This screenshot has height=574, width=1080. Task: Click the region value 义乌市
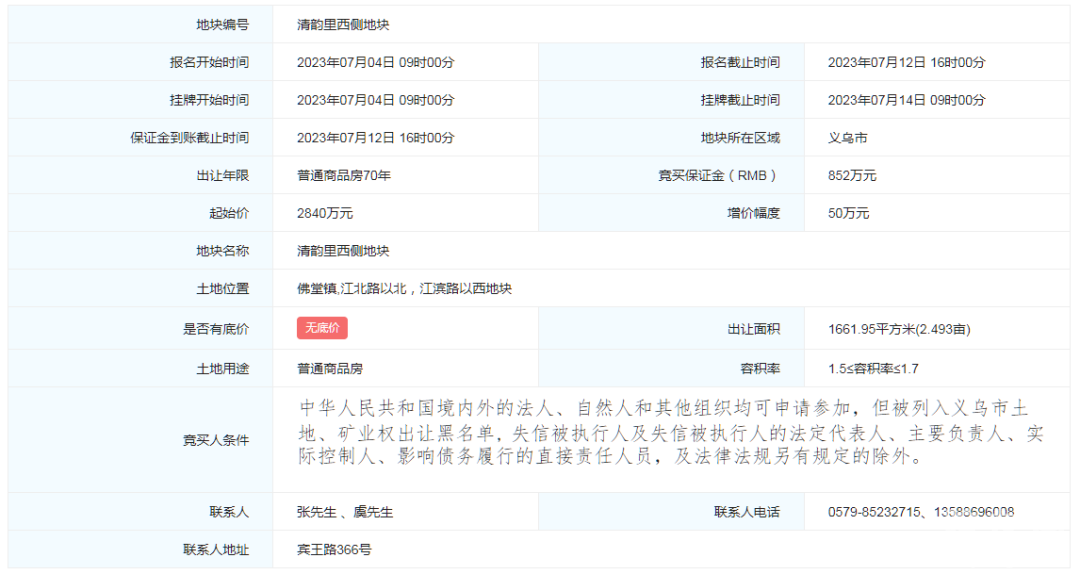pyautogui.click(x=848, y=138)
